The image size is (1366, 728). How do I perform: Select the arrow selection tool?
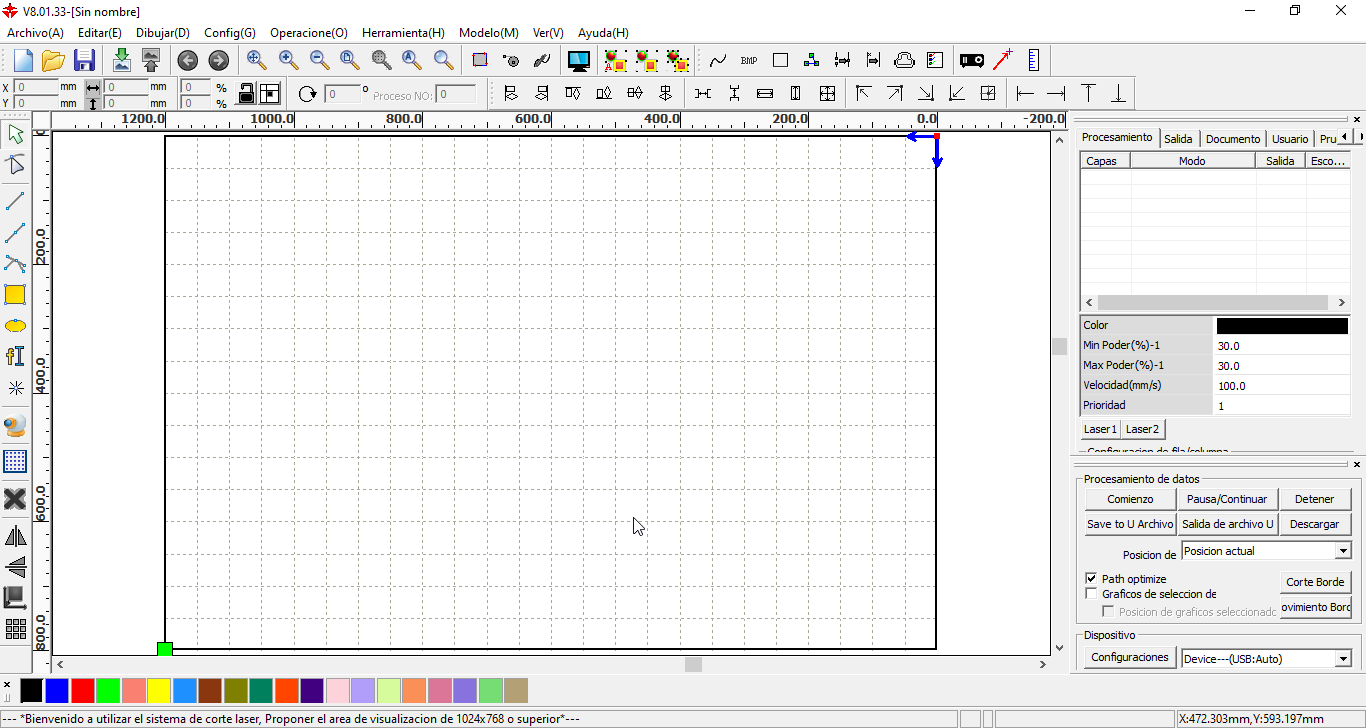pos(16,134)
